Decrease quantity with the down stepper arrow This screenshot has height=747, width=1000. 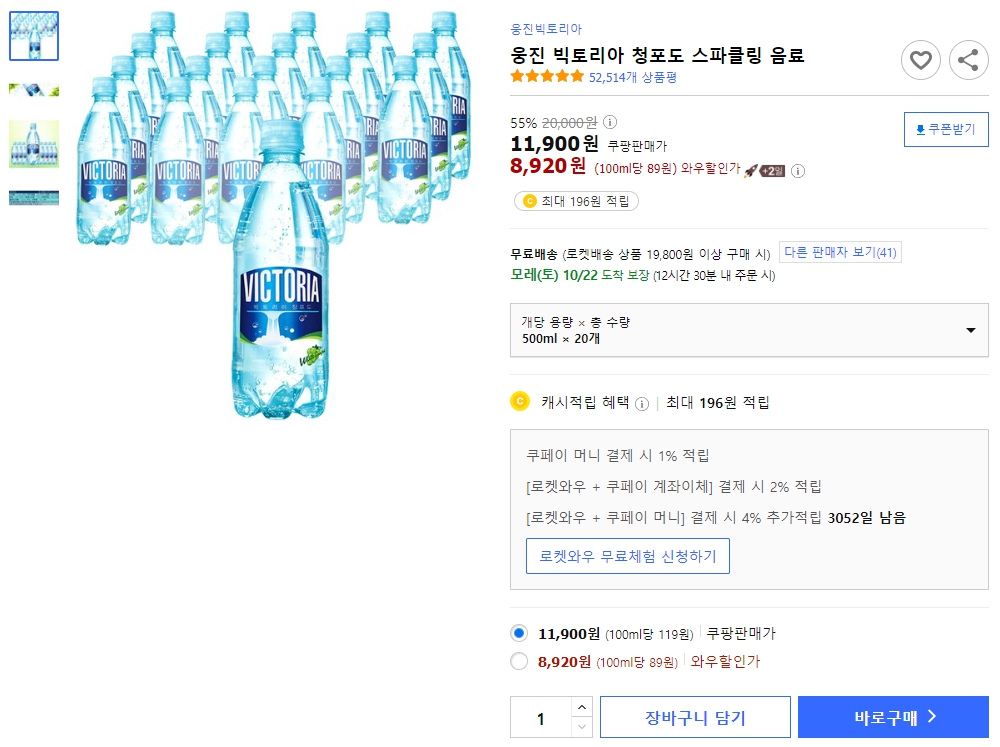pos(582,724)
